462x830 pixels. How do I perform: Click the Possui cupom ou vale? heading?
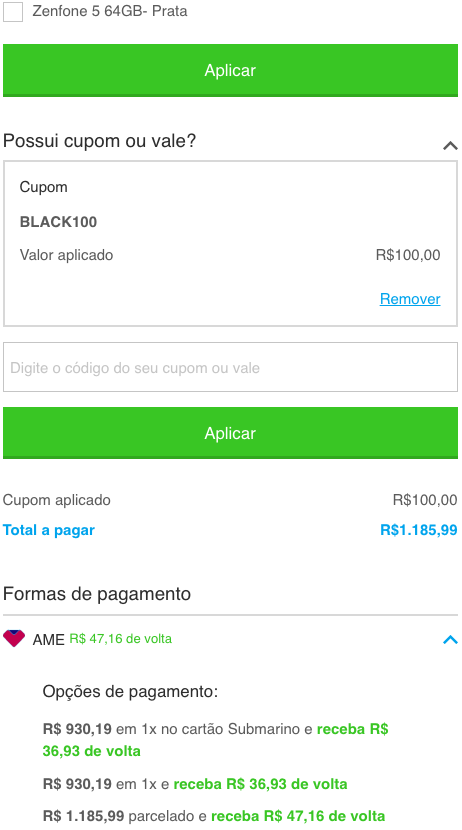(x=99, y=141)
